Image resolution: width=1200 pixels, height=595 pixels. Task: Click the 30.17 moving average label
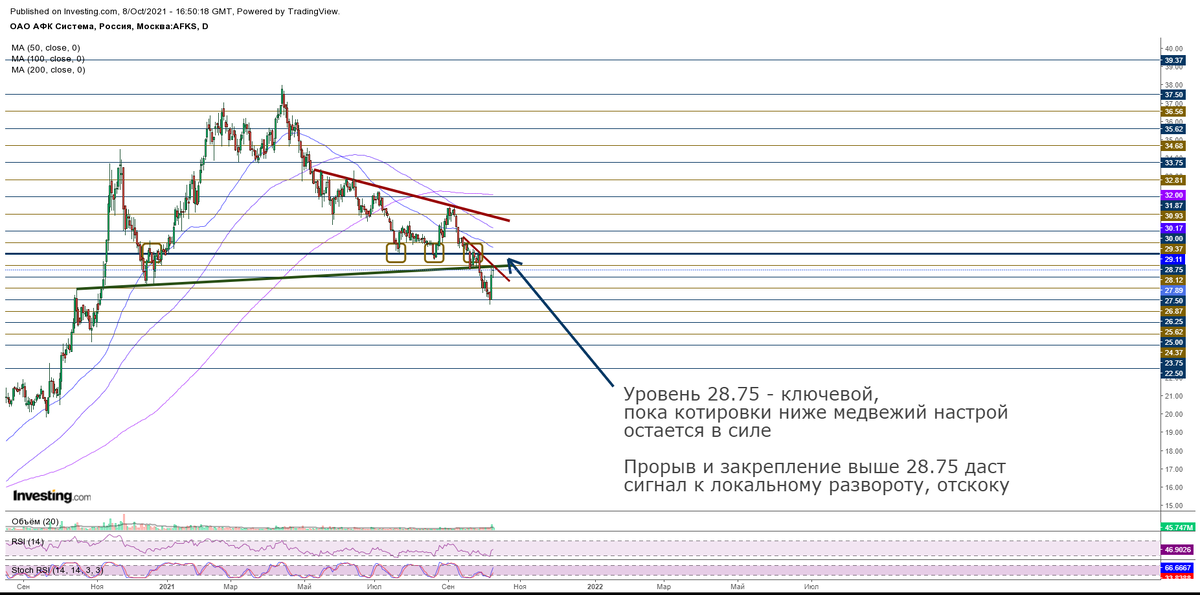coord(1174,228)
